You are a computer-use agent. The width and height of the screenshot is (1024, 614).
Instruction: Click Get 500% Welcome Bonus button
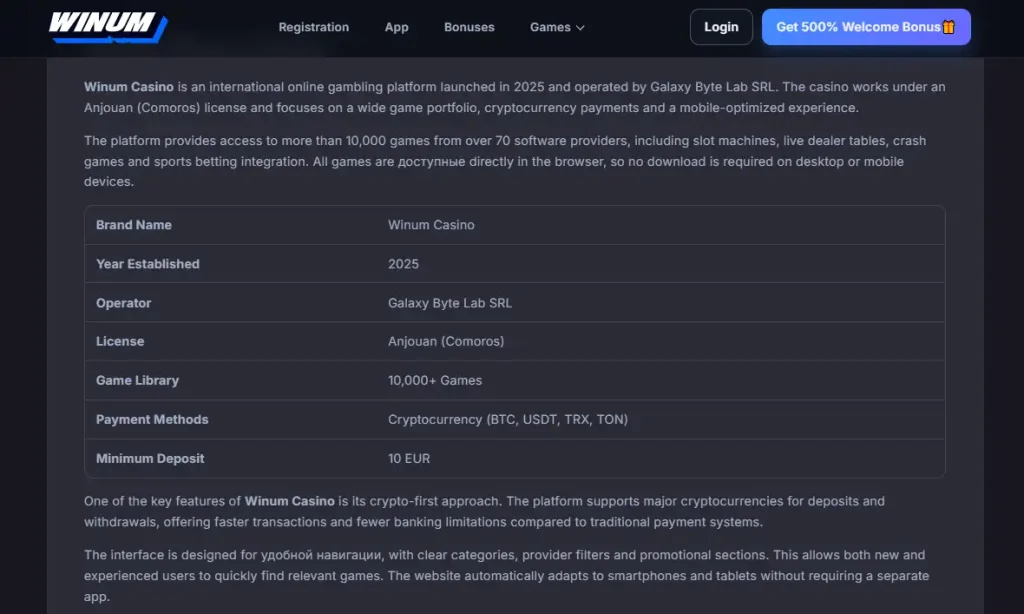pos(866,27)
